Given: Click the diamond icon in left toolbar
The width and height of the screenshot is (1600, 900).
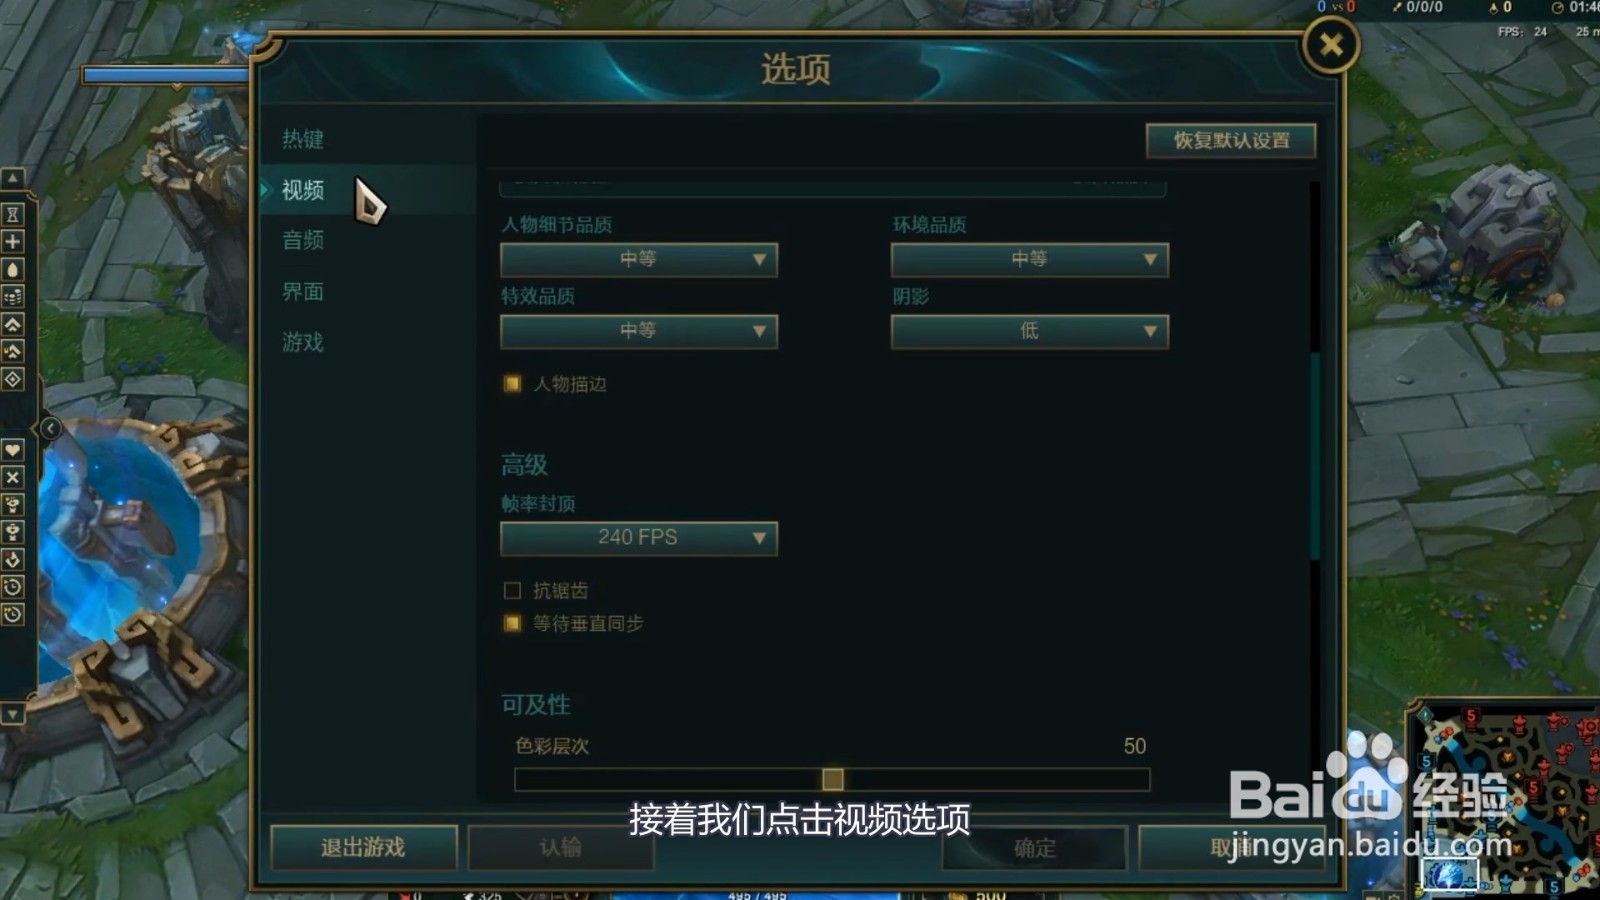Looking at the screenshot, I should pyautogui.click(x=12, y=379).
